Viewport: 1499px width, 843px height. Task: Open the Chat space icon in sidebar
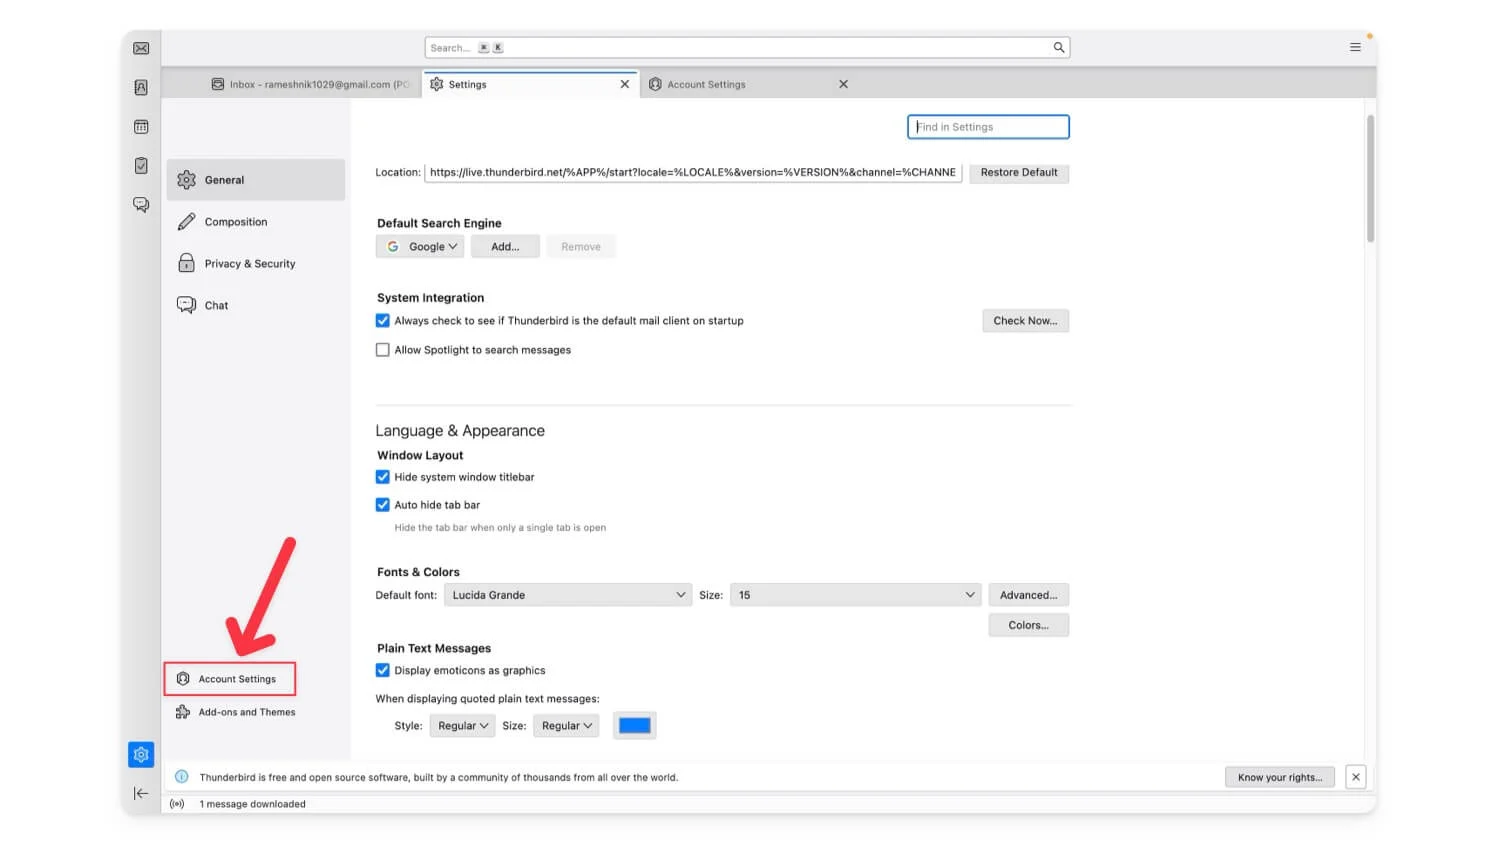click(x=141, y=205)
